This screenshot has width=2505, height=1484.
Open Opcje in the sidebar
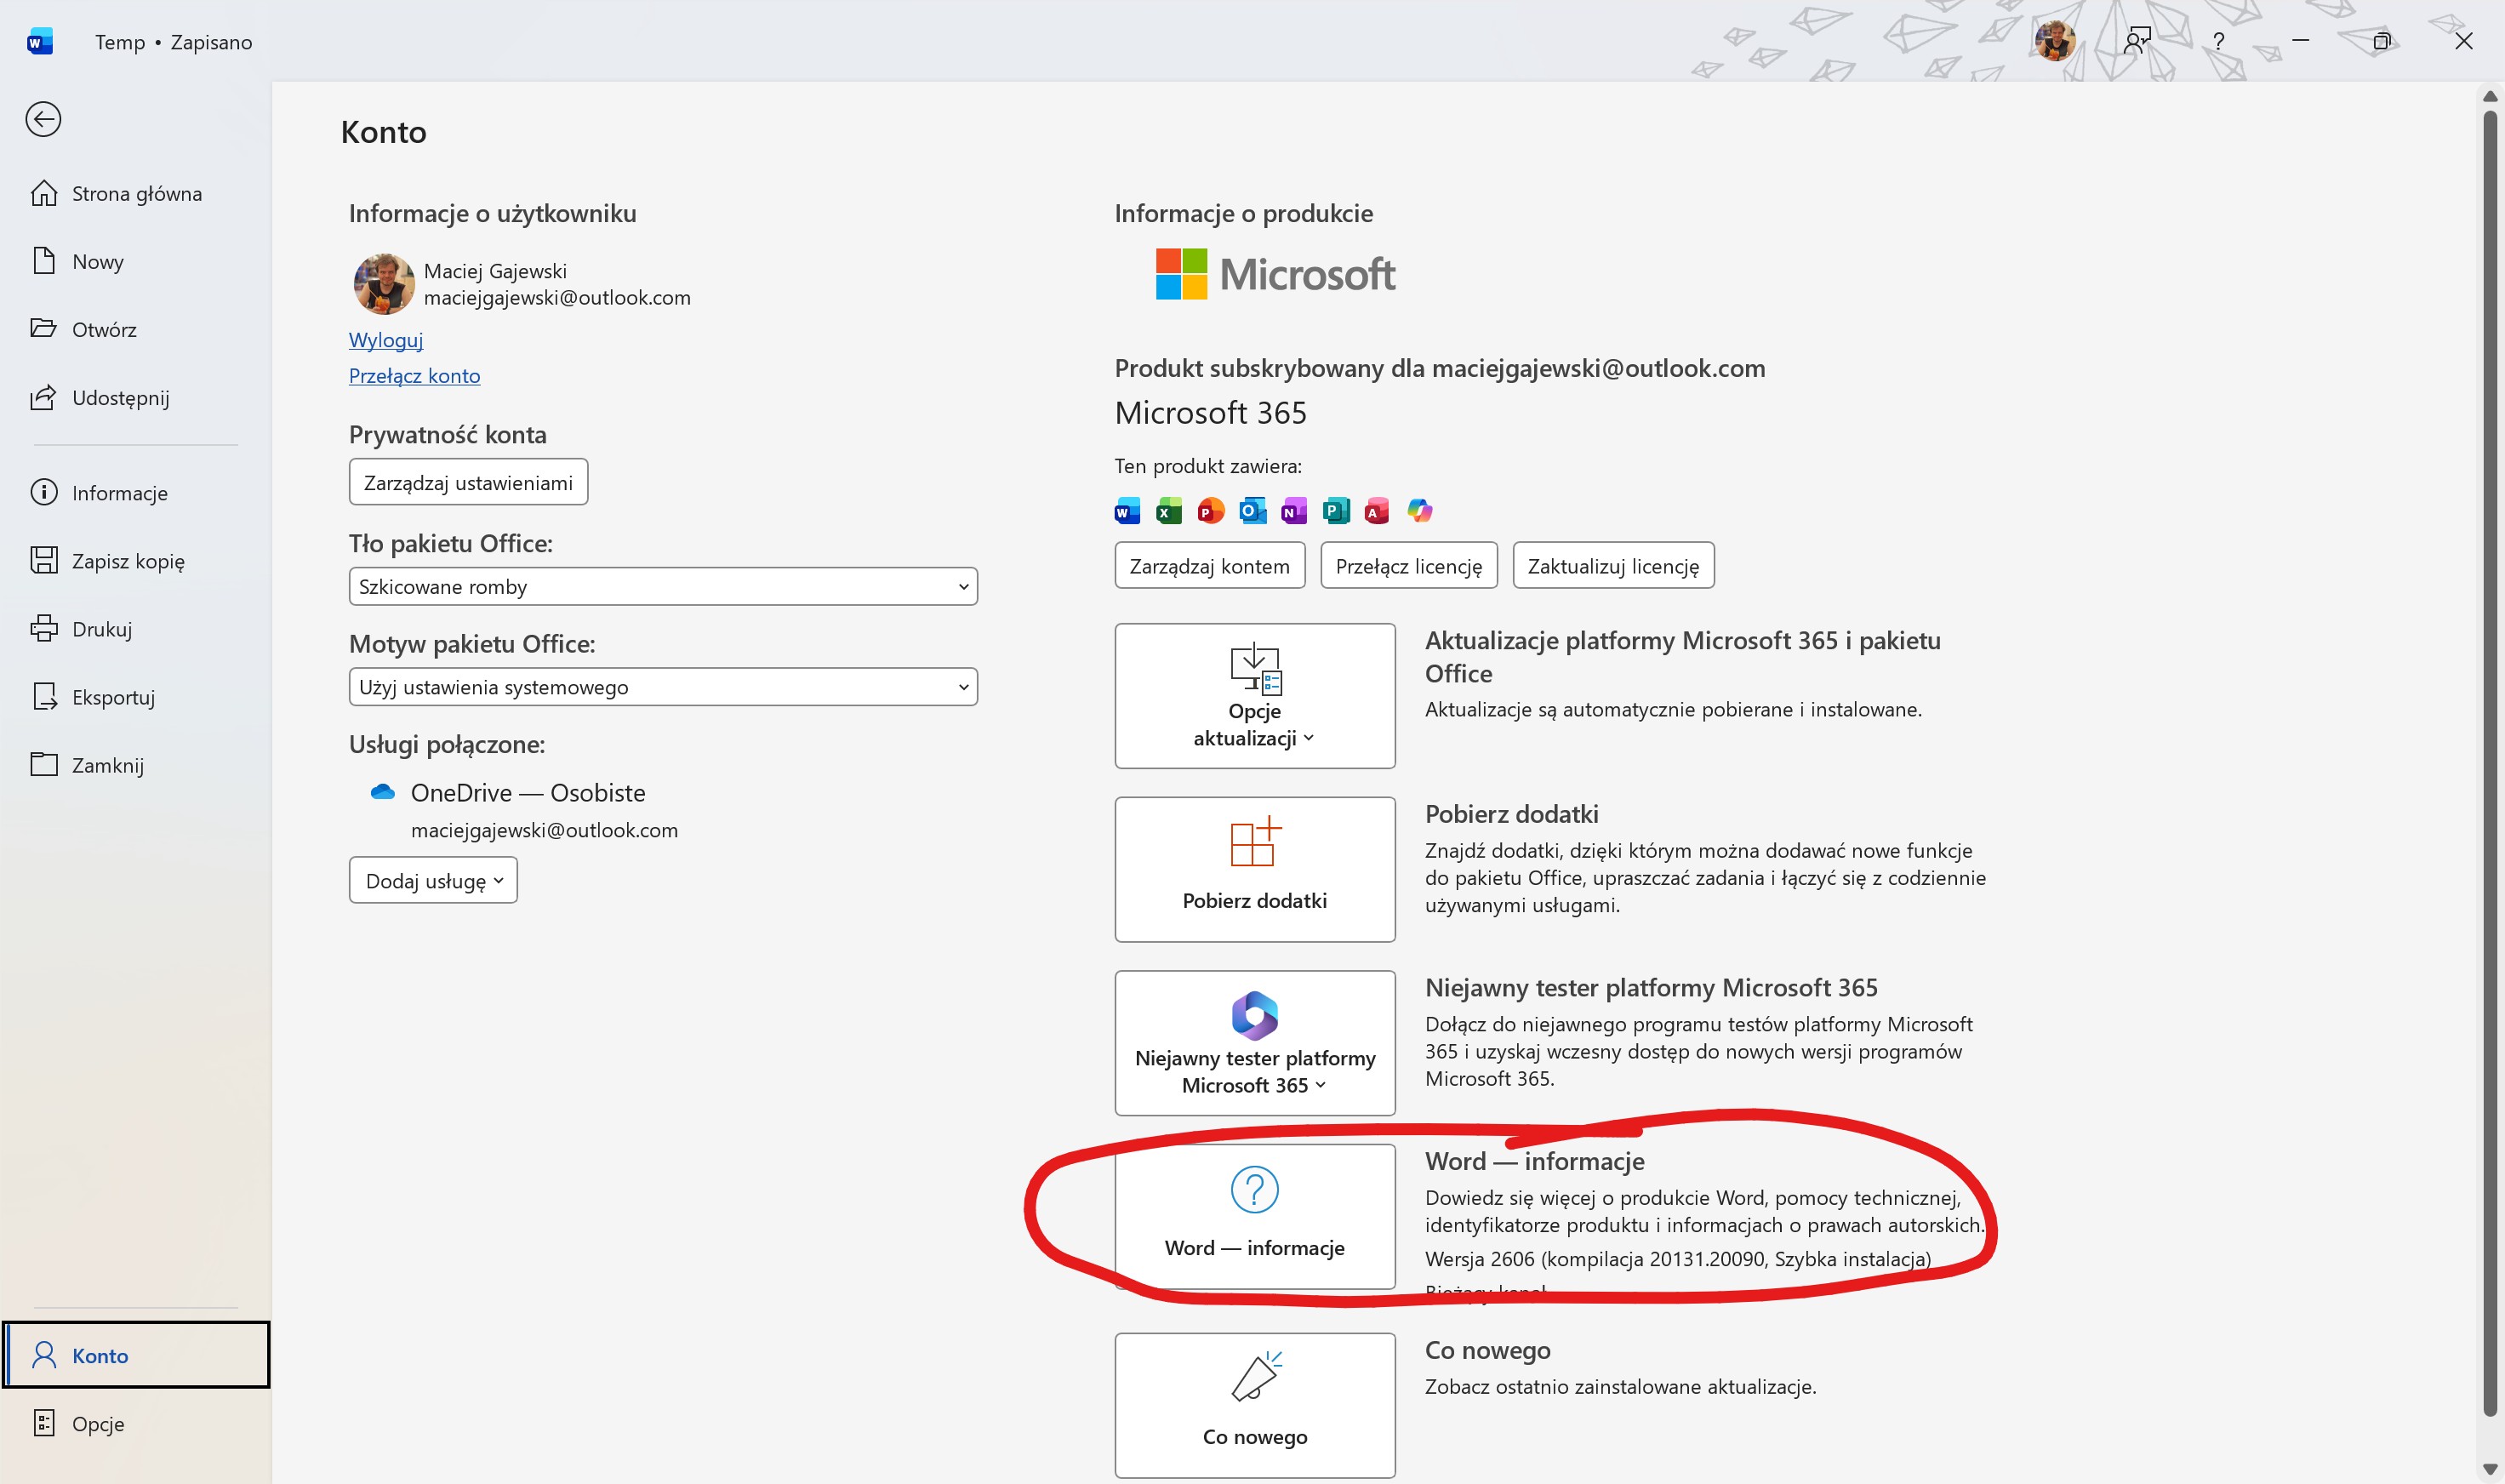98,1423
